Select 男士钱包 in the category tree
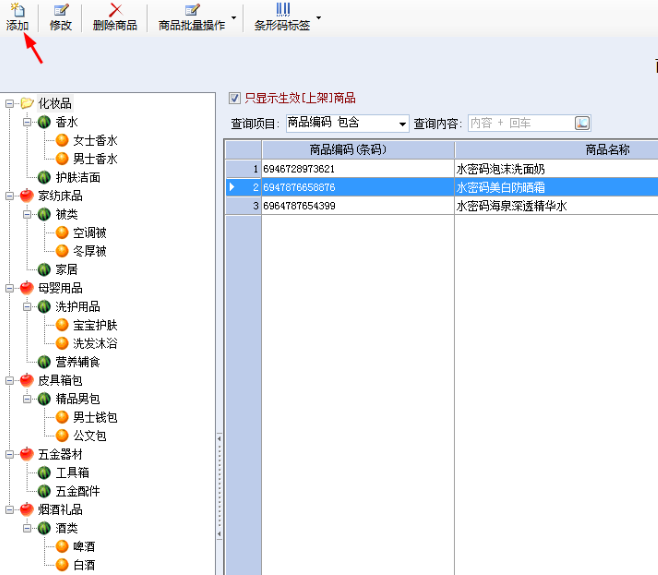This screenshot has height=575, width=658. pyautogui.click(x=95, y=417)
